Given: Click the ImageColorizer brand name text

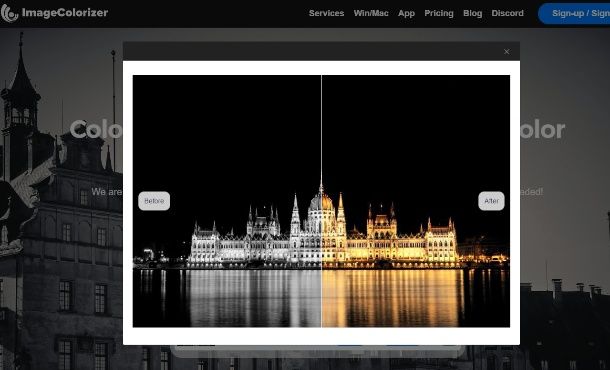Looking at the screenshot, I should coord(65,13).
